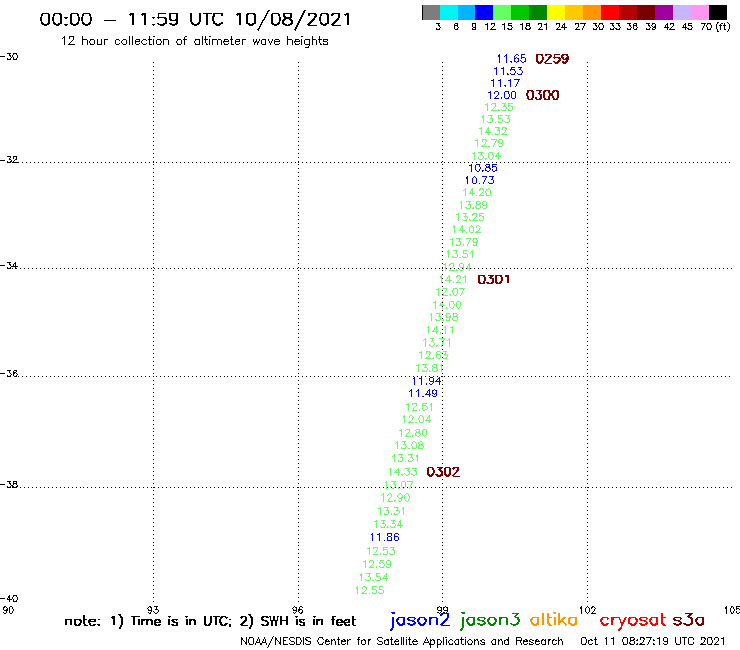Click the blue wave height value 10.73
Screen dimensions: 740x650
pyautogui.click(x=479, y=180)
